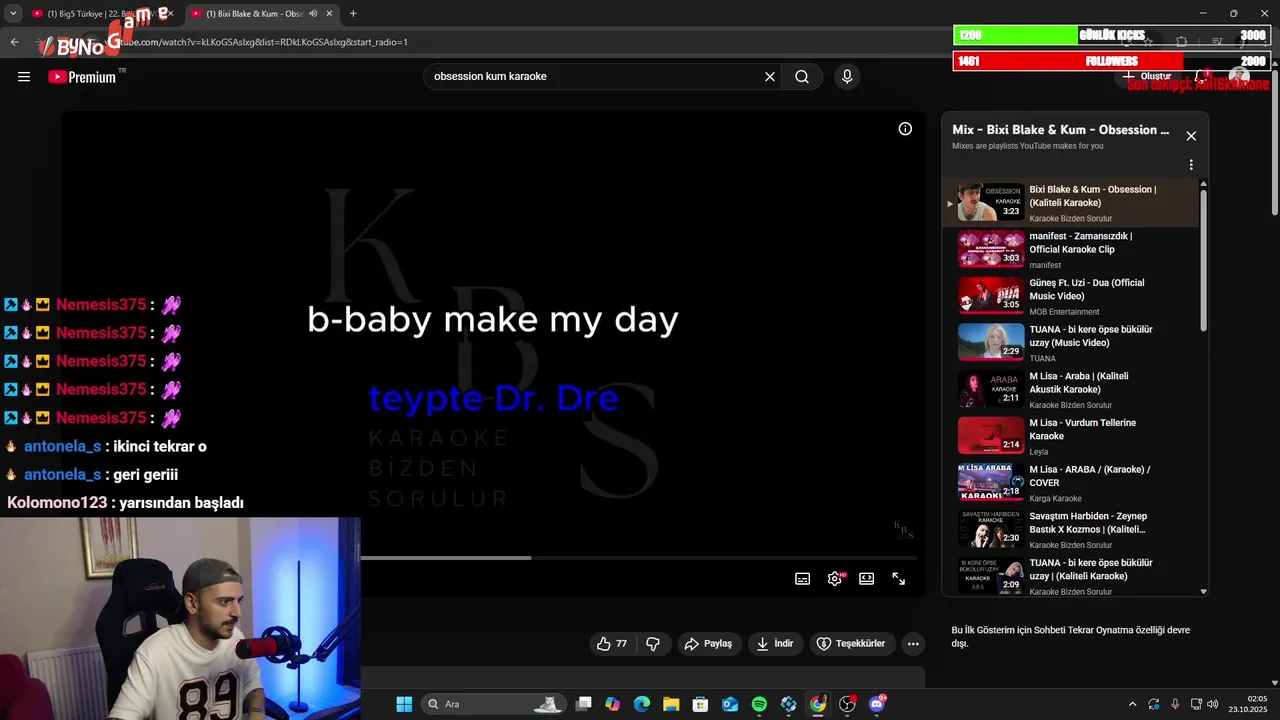Image resolution: width=1280 pixels, height=720 pixels.
Task: Open Savaştım Harbiden - Zeynep Bastık karaoke
Action: [x=1071, y=530]
